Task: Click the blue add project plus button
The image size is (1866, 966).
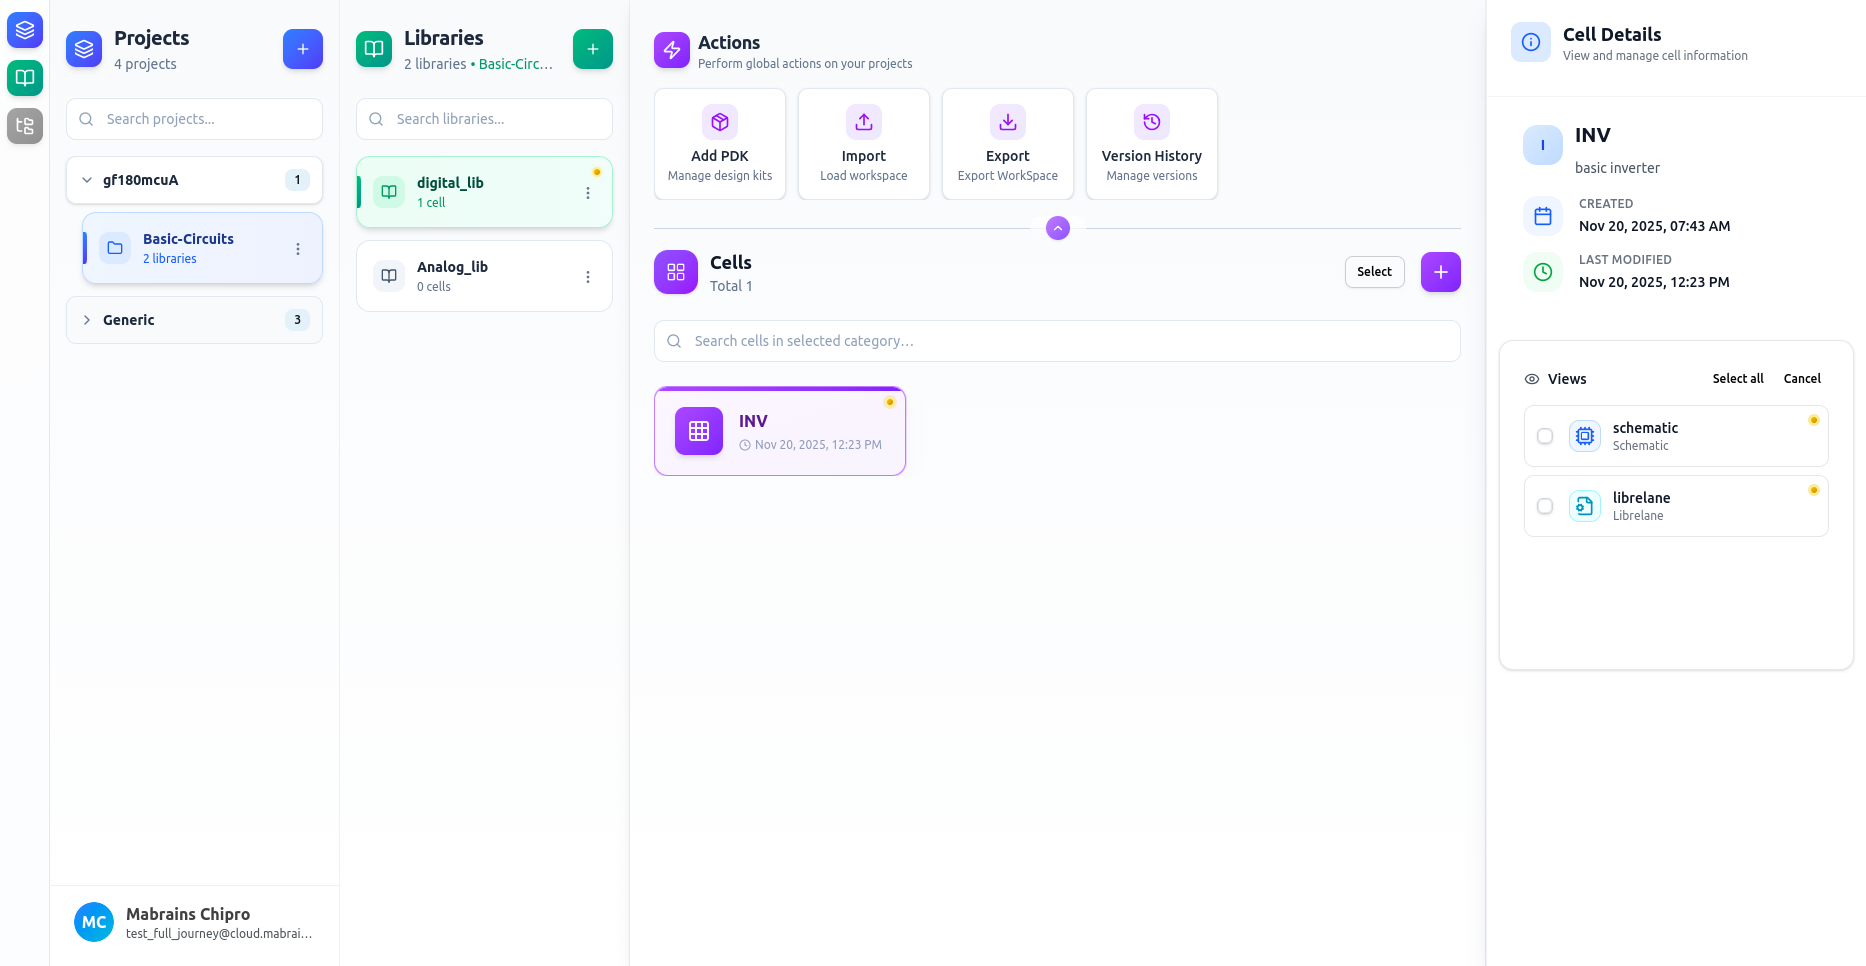Action: coord(302,49)
